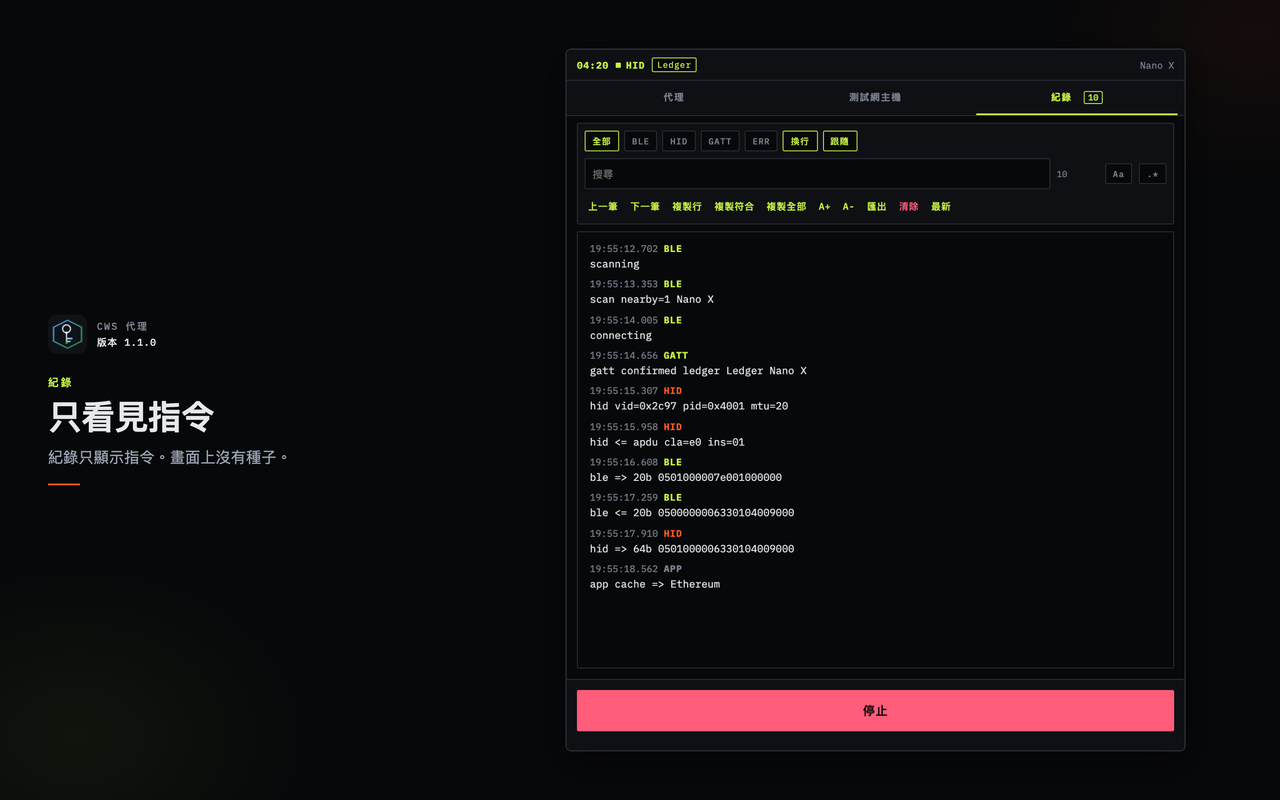
Task: Decrease log font size with A-
Action: (848, 207)
